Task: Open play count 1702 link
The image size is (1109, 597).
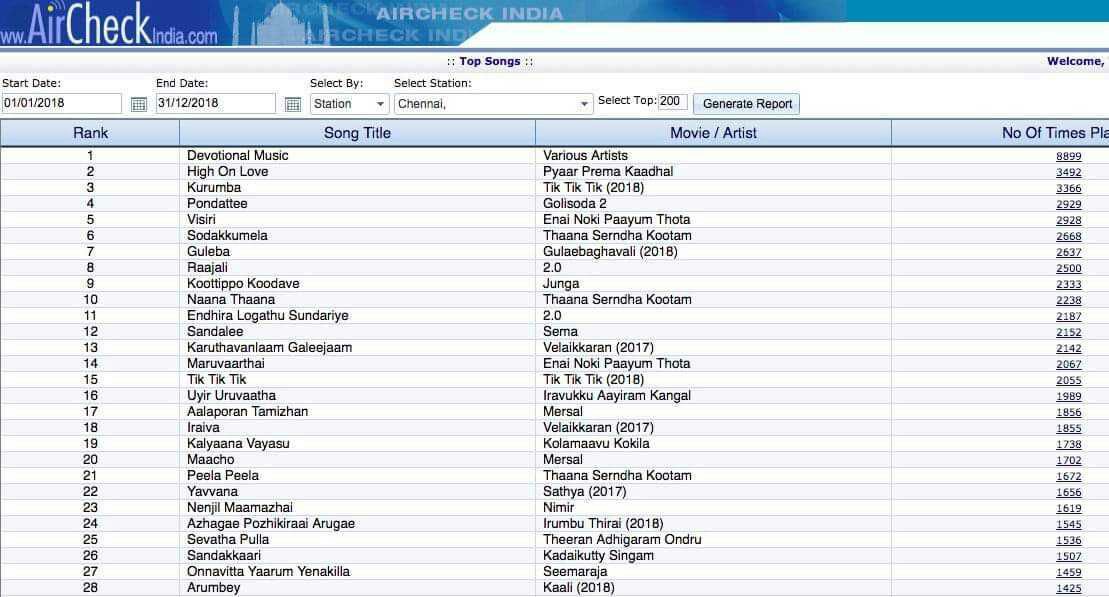Action: click(1069, 460)
